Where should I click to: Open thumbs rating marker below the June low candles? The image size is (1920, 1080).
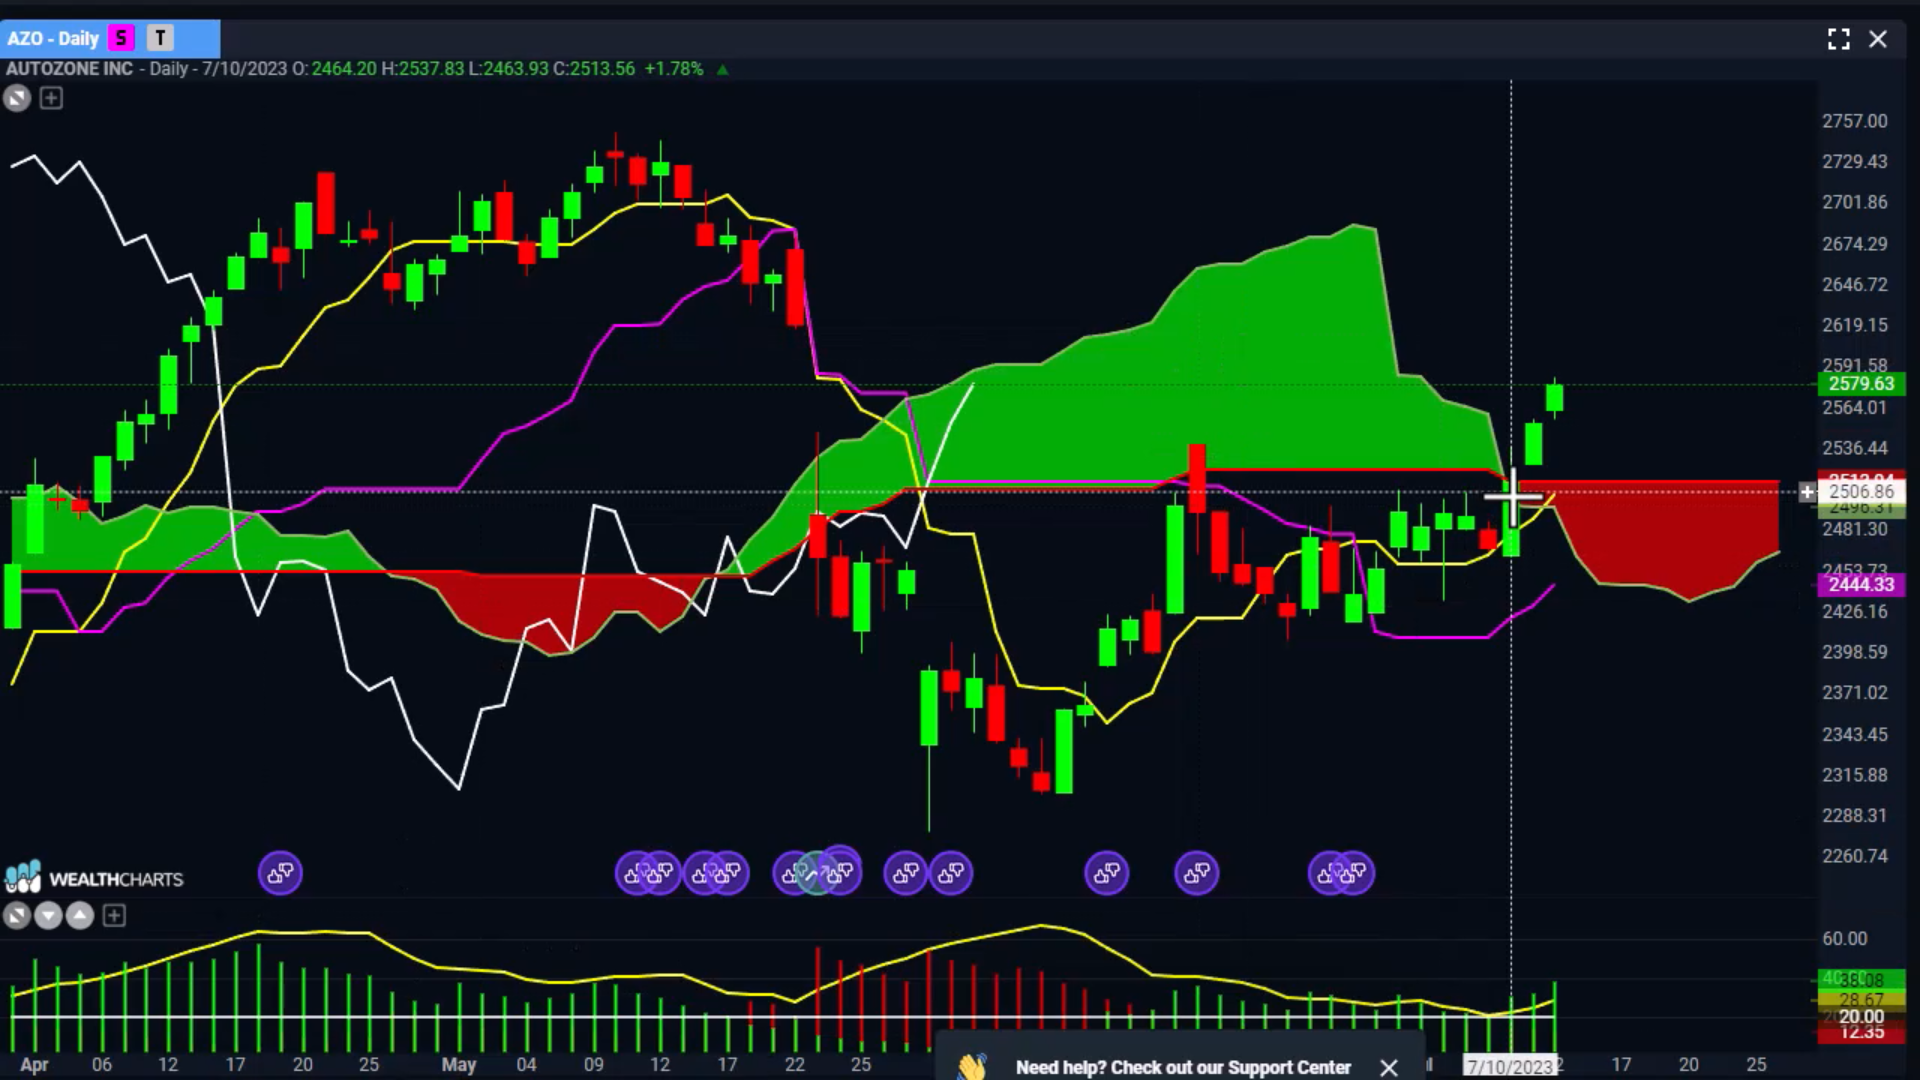tap(1107, 873)
